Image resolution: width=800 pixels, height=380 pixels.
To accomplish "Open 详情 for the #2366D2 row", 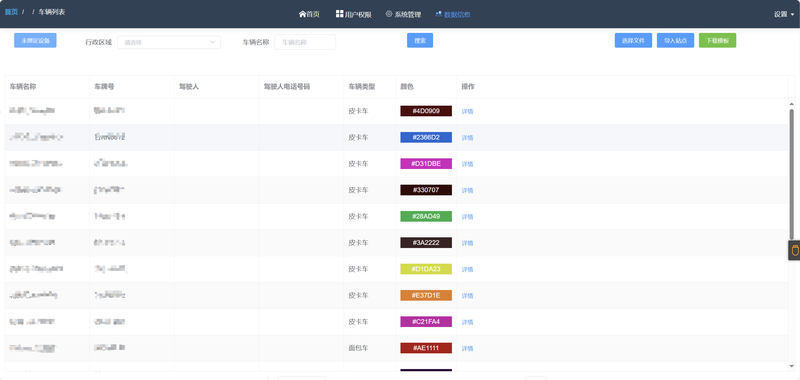I will click(467, 138).
